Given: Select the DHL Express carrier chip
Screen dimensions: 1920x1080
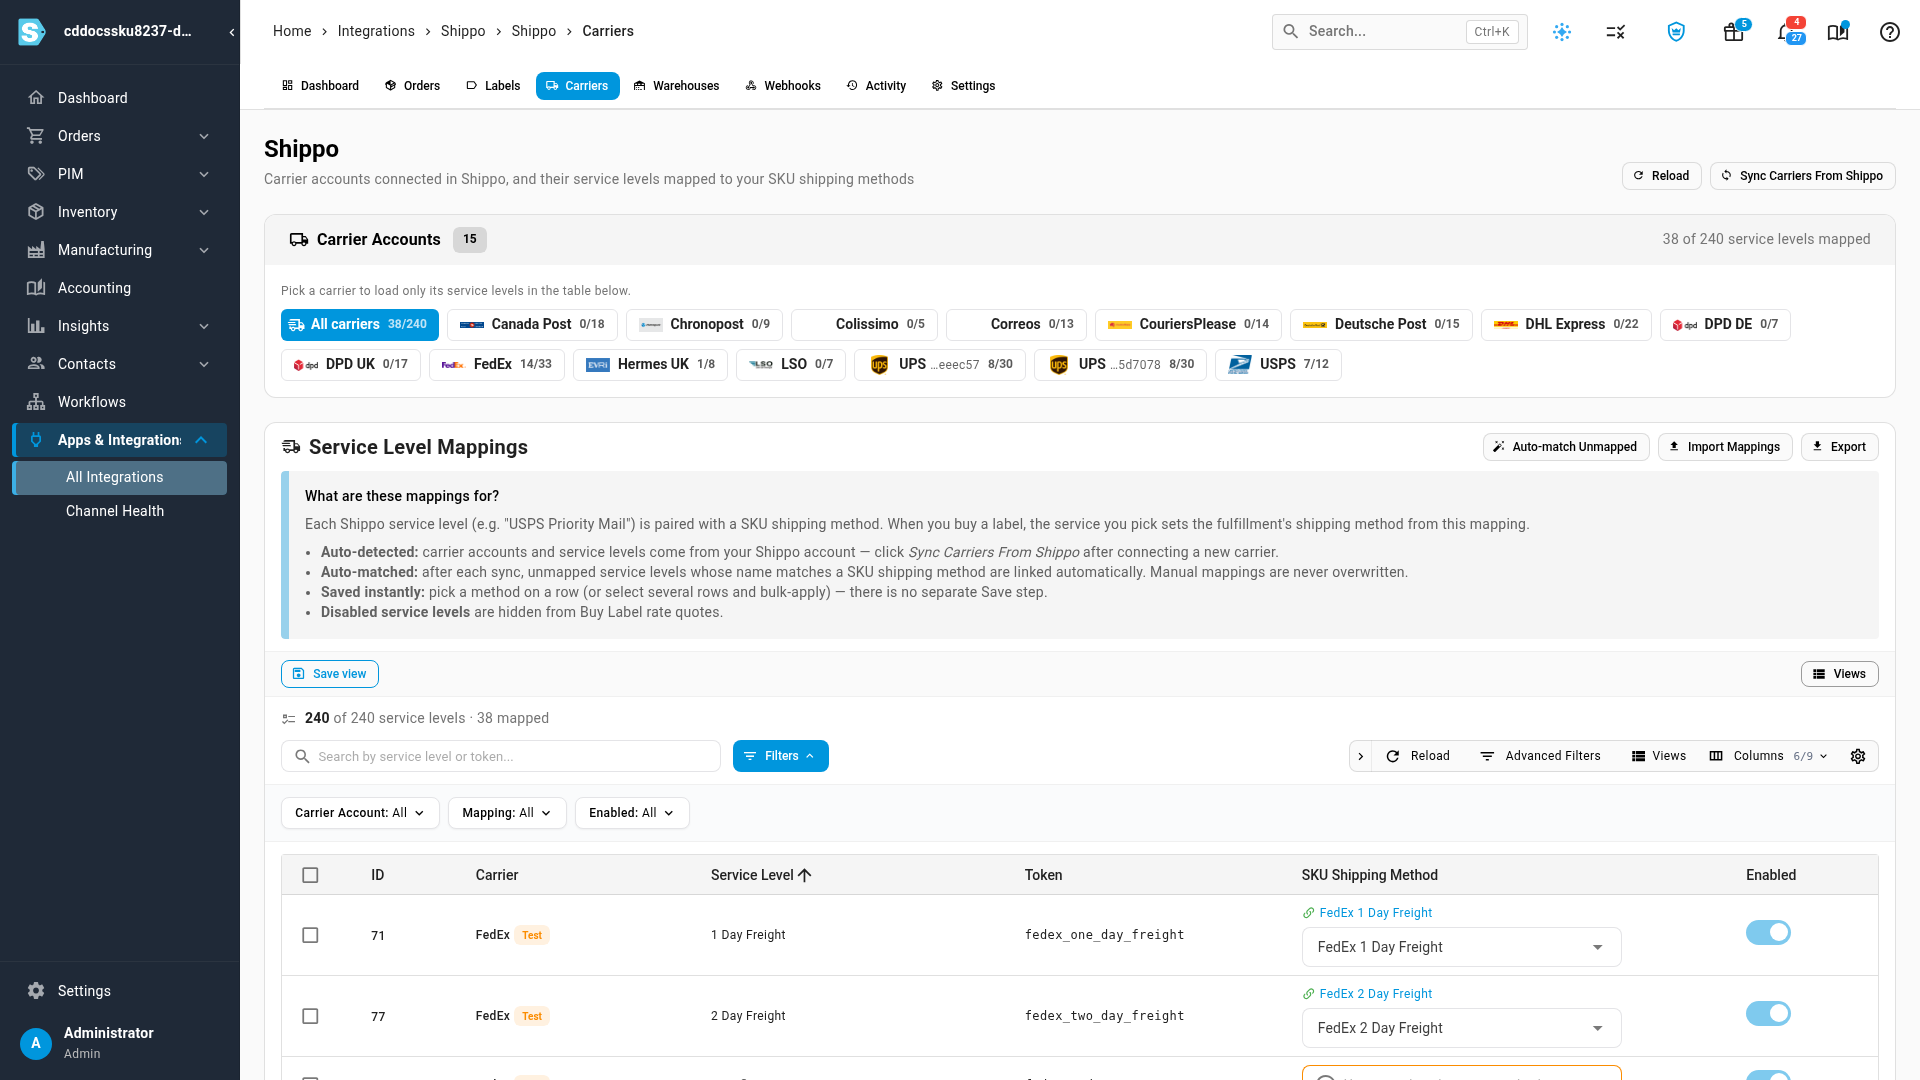Looking at the screenshot, I should coord(1566,324).
